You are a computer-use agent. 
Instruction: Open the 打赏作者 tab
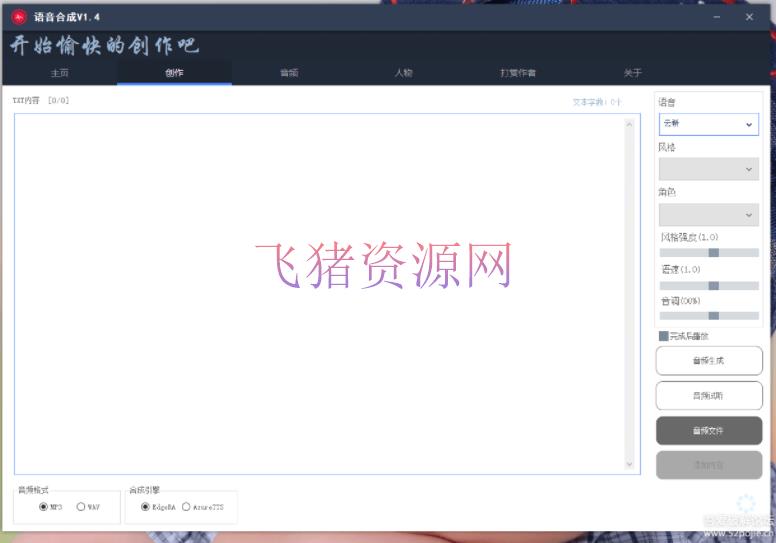[518, 73]
